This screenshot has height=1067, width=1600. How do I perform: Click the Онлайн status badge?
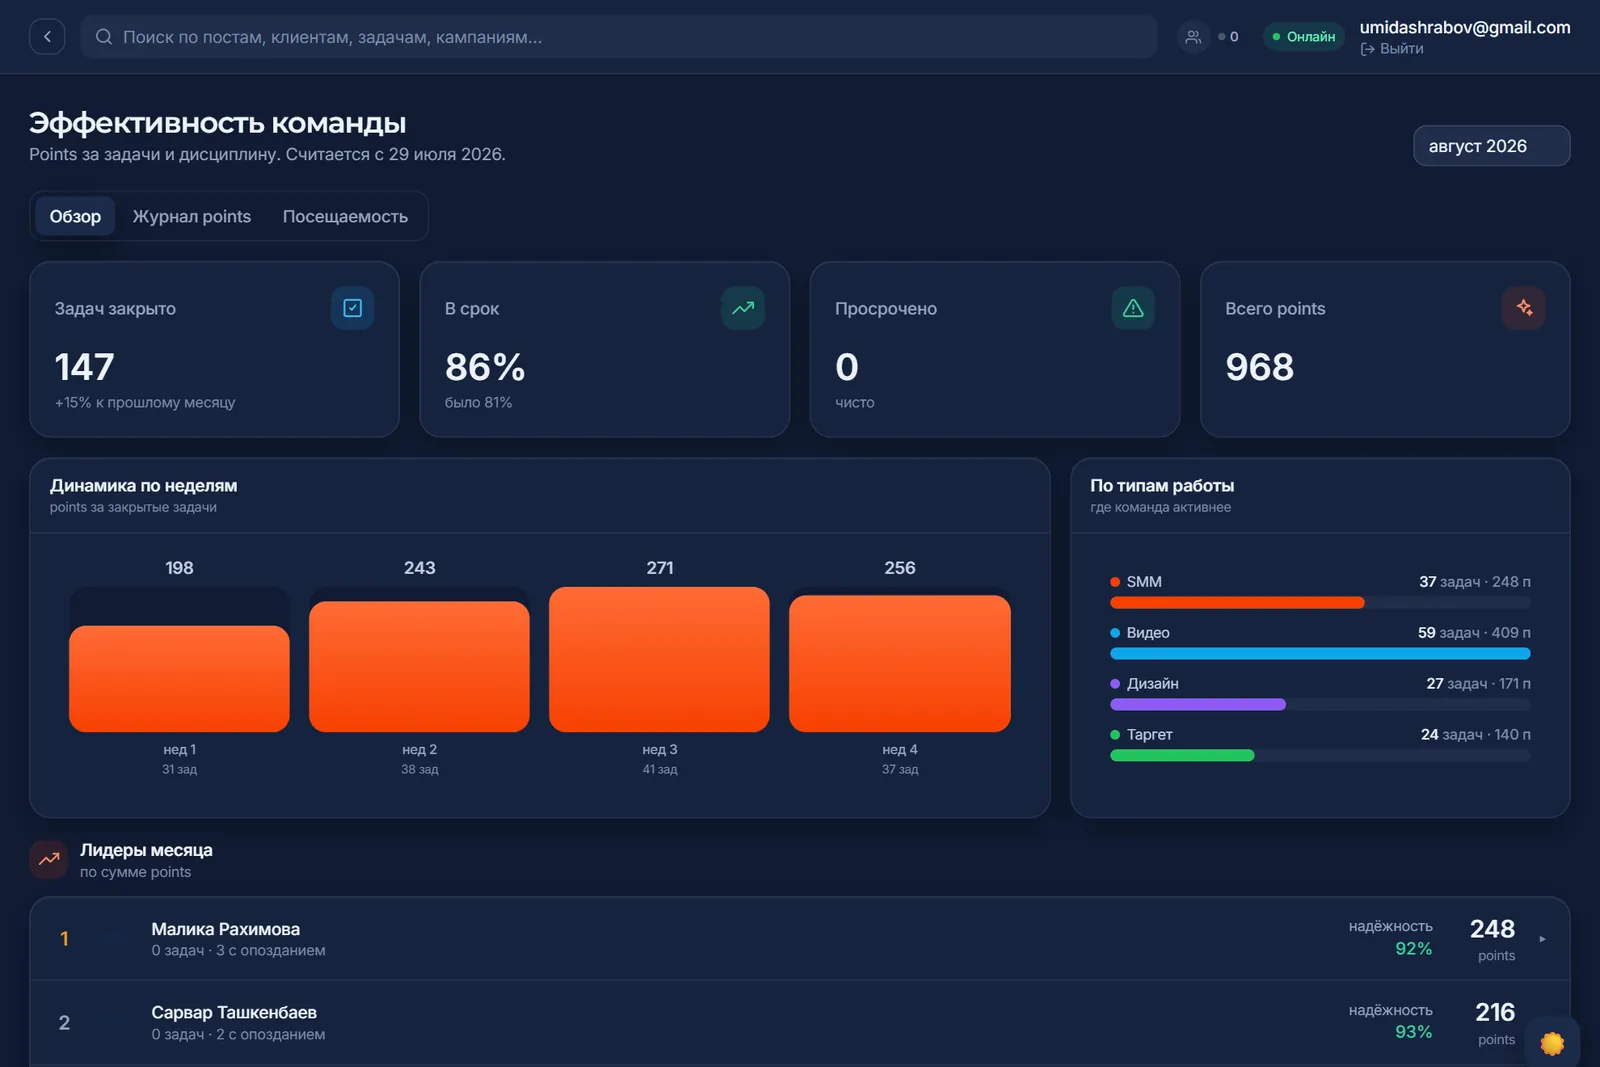(1304, 37)
